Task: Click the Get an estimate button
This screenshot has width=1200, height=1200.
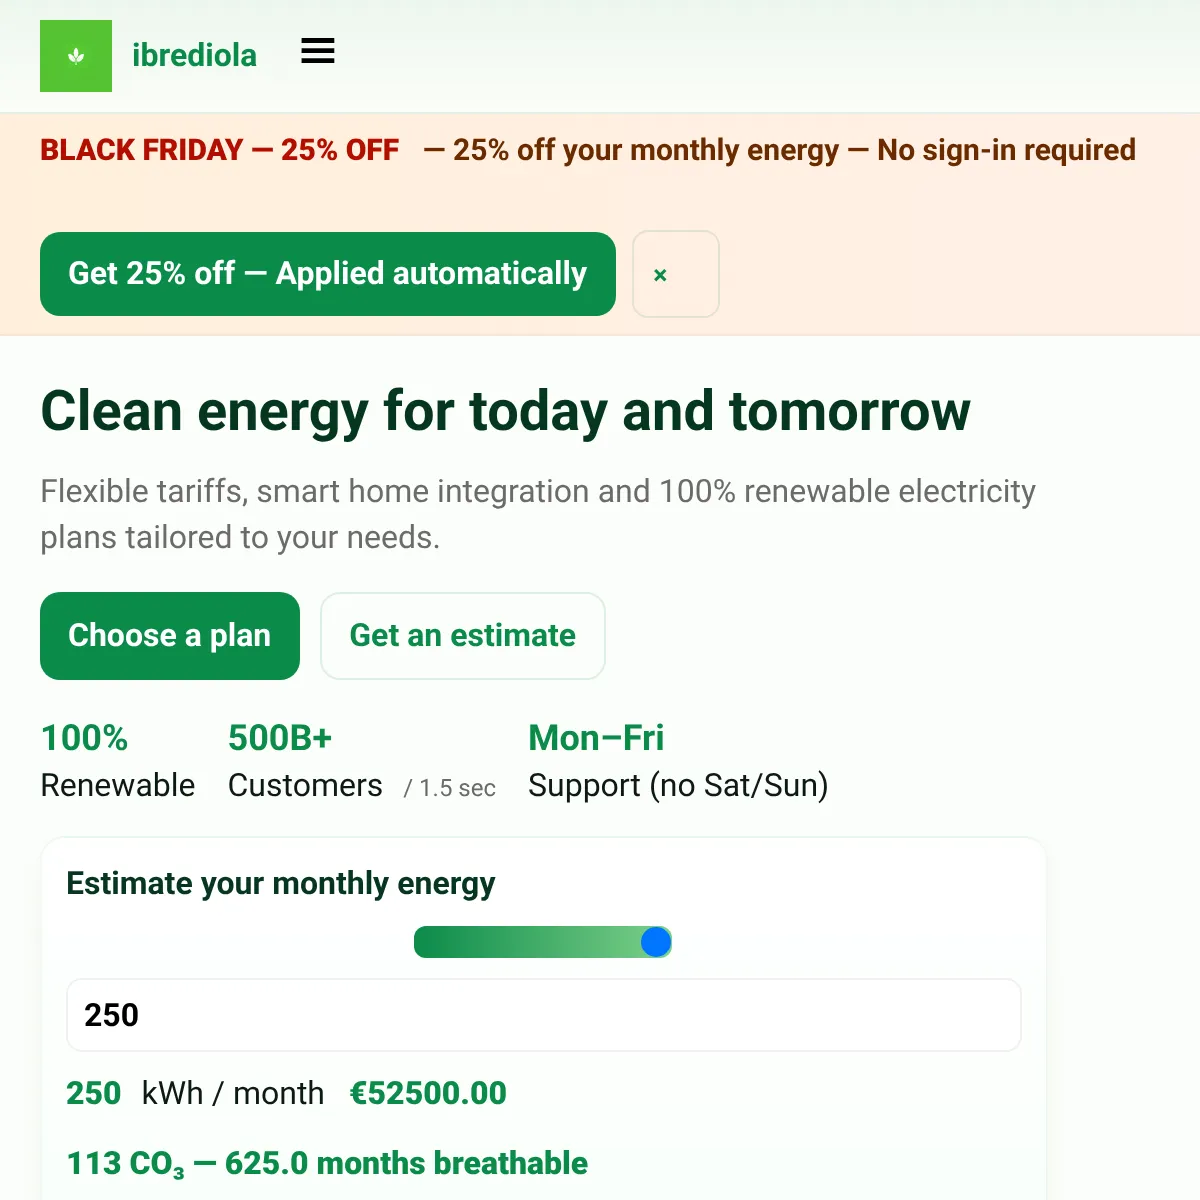Action: click(463, 636)
